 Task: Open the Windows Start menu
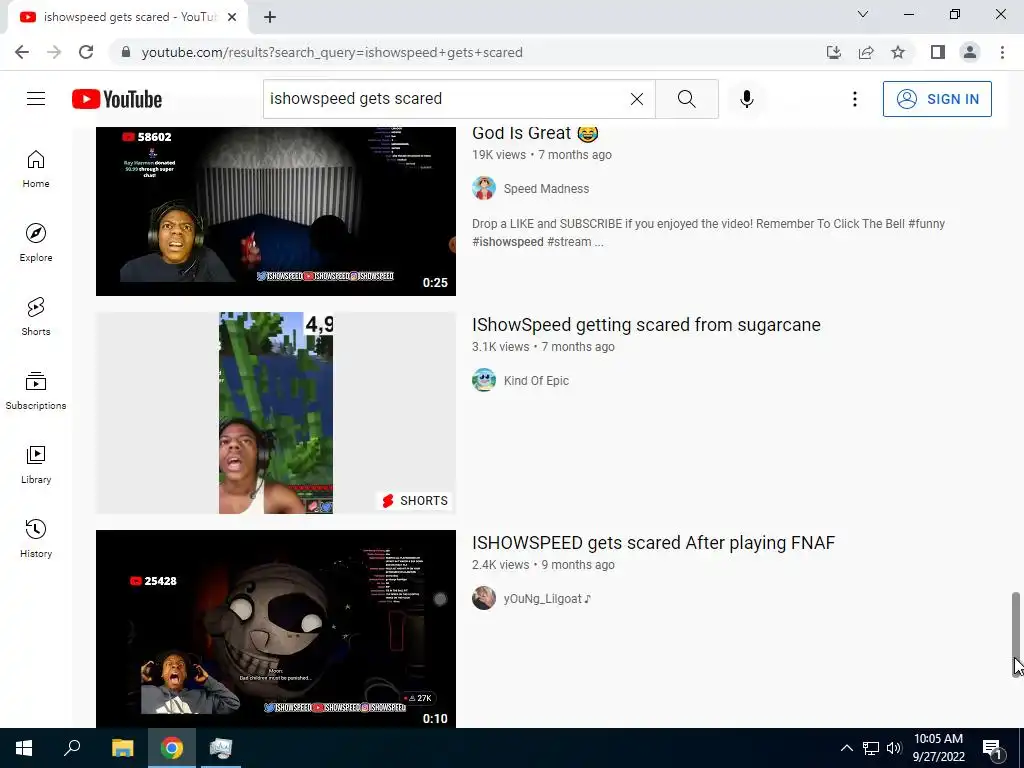24,748
